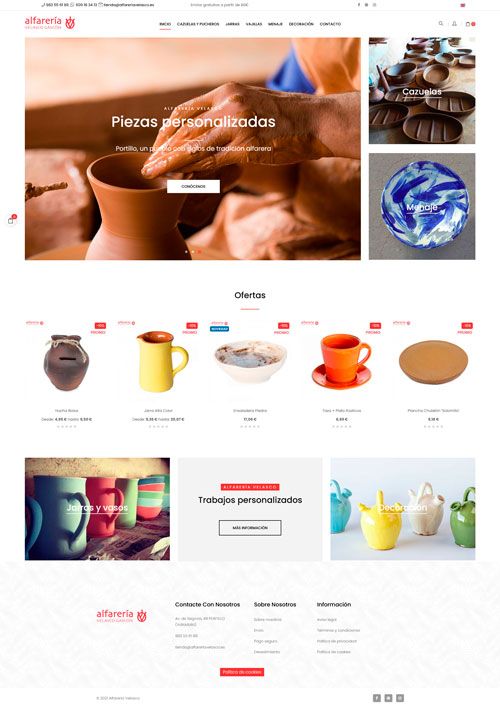Open Facebook icon in the top bar
Viewport: 500px width, 708px height.
pos(359,5)
